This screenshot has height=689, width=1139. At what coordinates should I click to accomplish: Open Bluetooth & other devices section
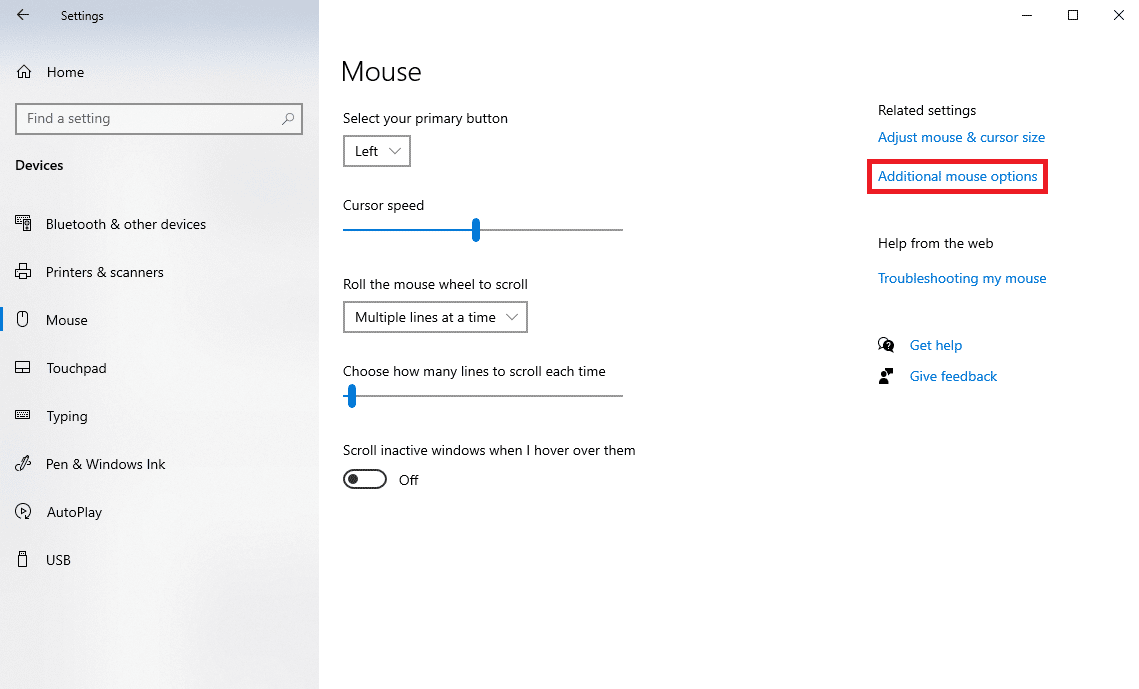click(x=126, y=224)
